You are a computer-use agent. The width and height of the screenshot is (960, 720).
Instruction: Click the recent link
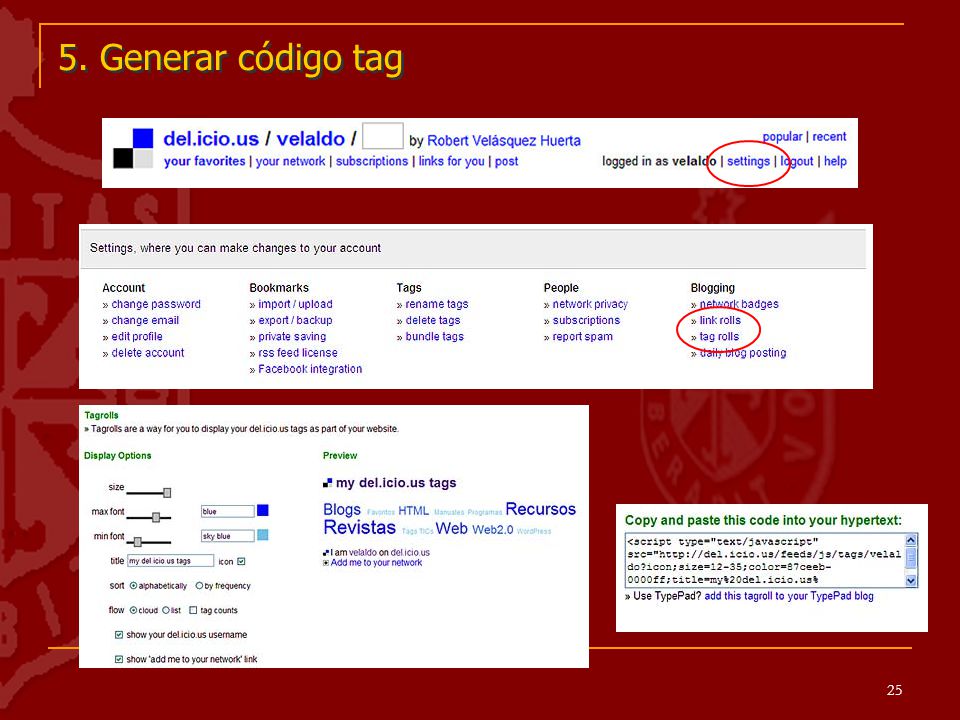point(829,137)
